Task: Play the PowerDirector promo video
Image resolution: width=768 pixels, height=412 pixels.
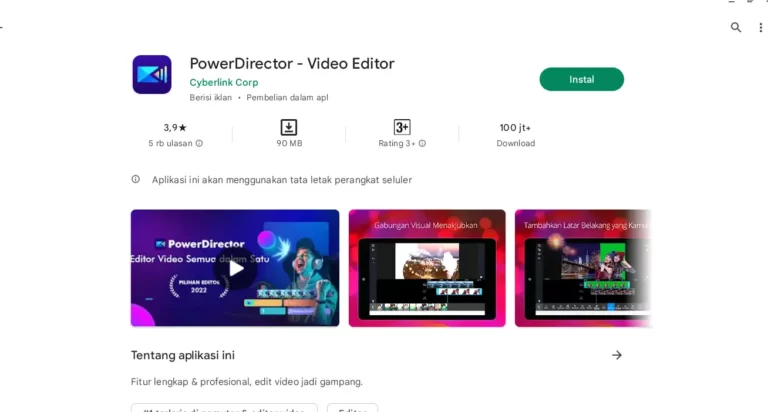Action: click(235, 268)
